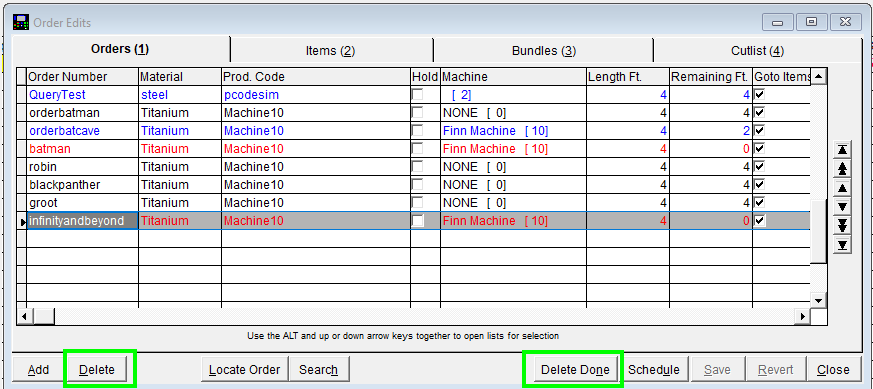873x389 pixels.
Task: Toggle Goto Items checkbox for blackpanther
Action: click(x=759, y=184)
